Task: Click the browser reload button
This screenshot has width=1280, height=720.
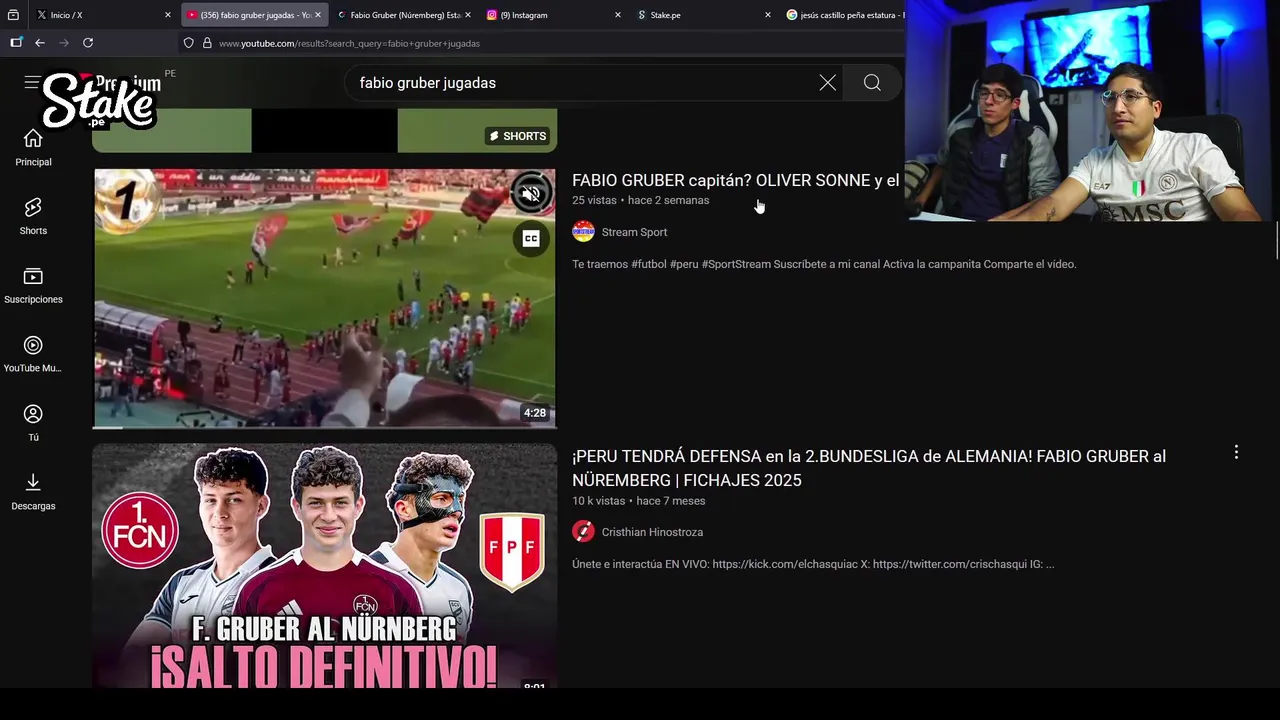Action: [x=88, y=43]
